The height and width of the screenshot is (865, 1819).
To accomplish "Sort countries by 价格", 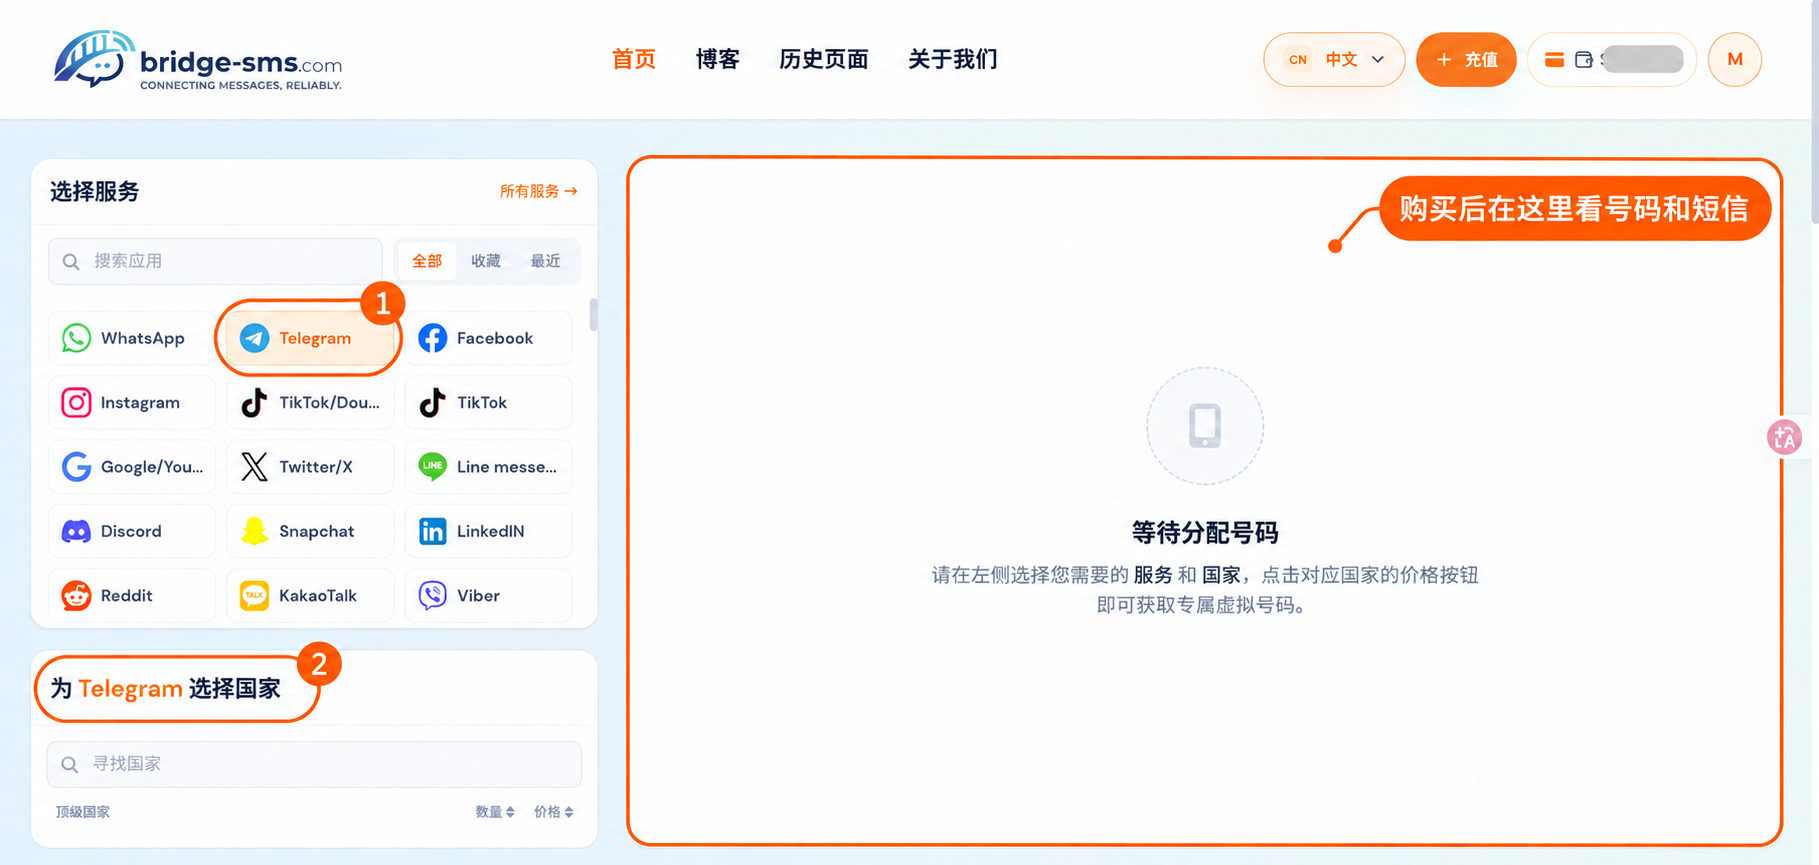I will coord(554,812).
